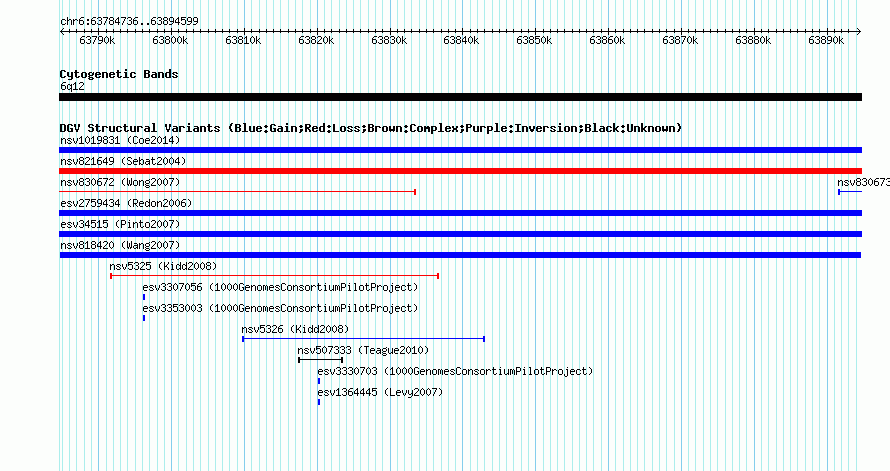Click the DGV Structural Variants track title
890x471 pixels.
pos(371,128)
